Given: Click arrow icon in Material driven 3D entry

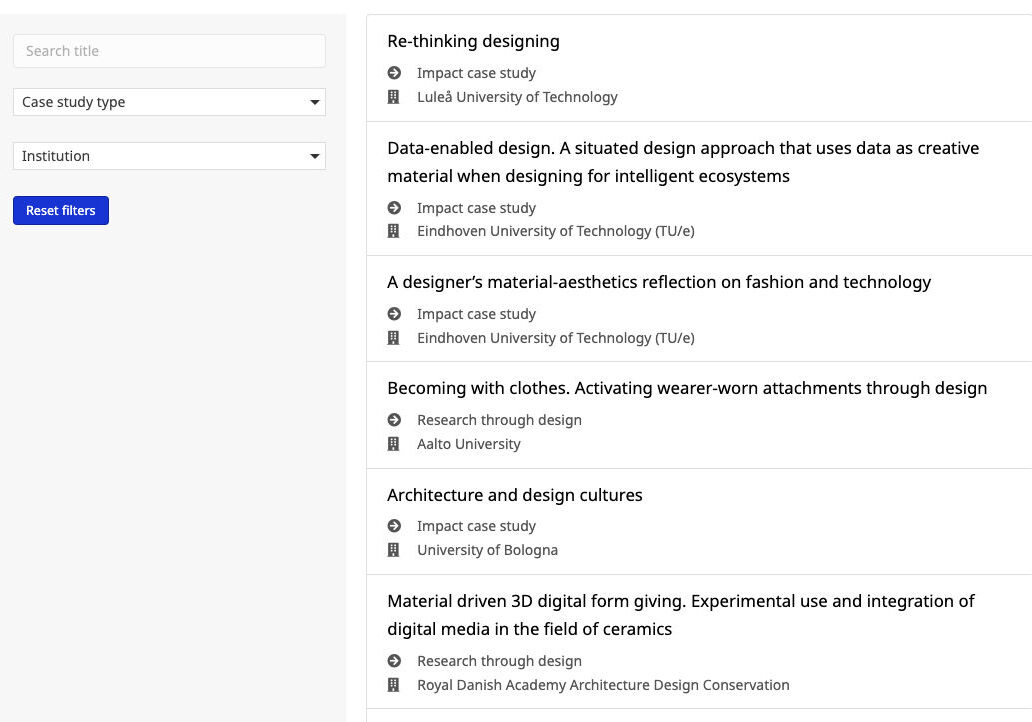Looking at the screenshot, I should (x=394, y=661).
